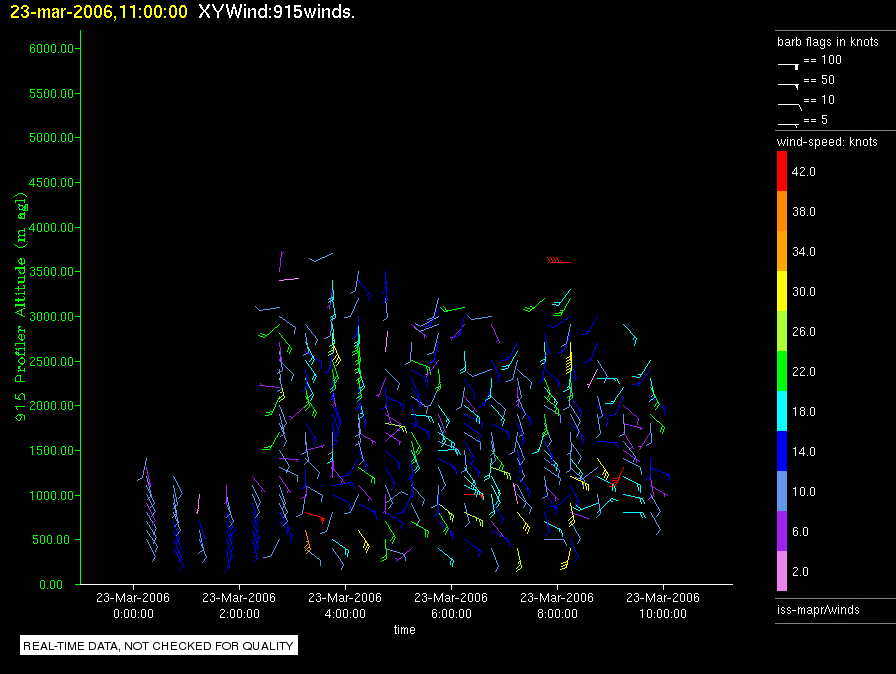Click the 'wind-speed: knots' legend heading
Image resolution: width=896 pixels, height=674 pixels.
click(827, 142)
